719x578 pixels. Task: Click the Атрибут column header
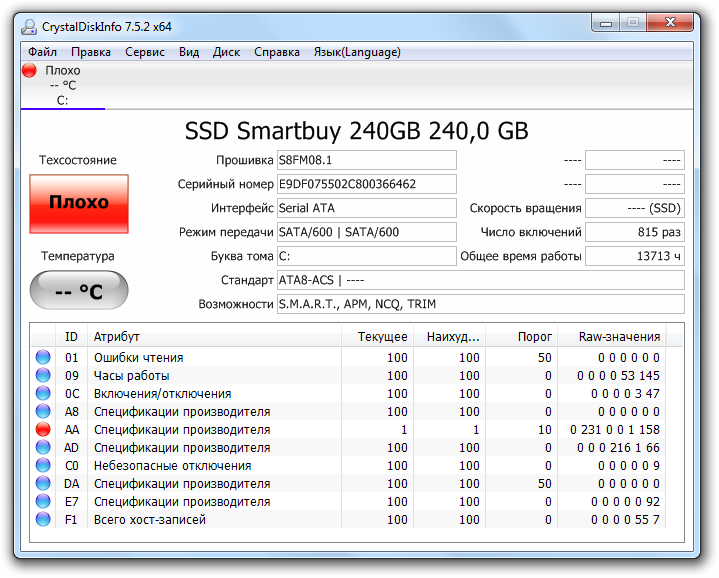[x=214, y=337]
